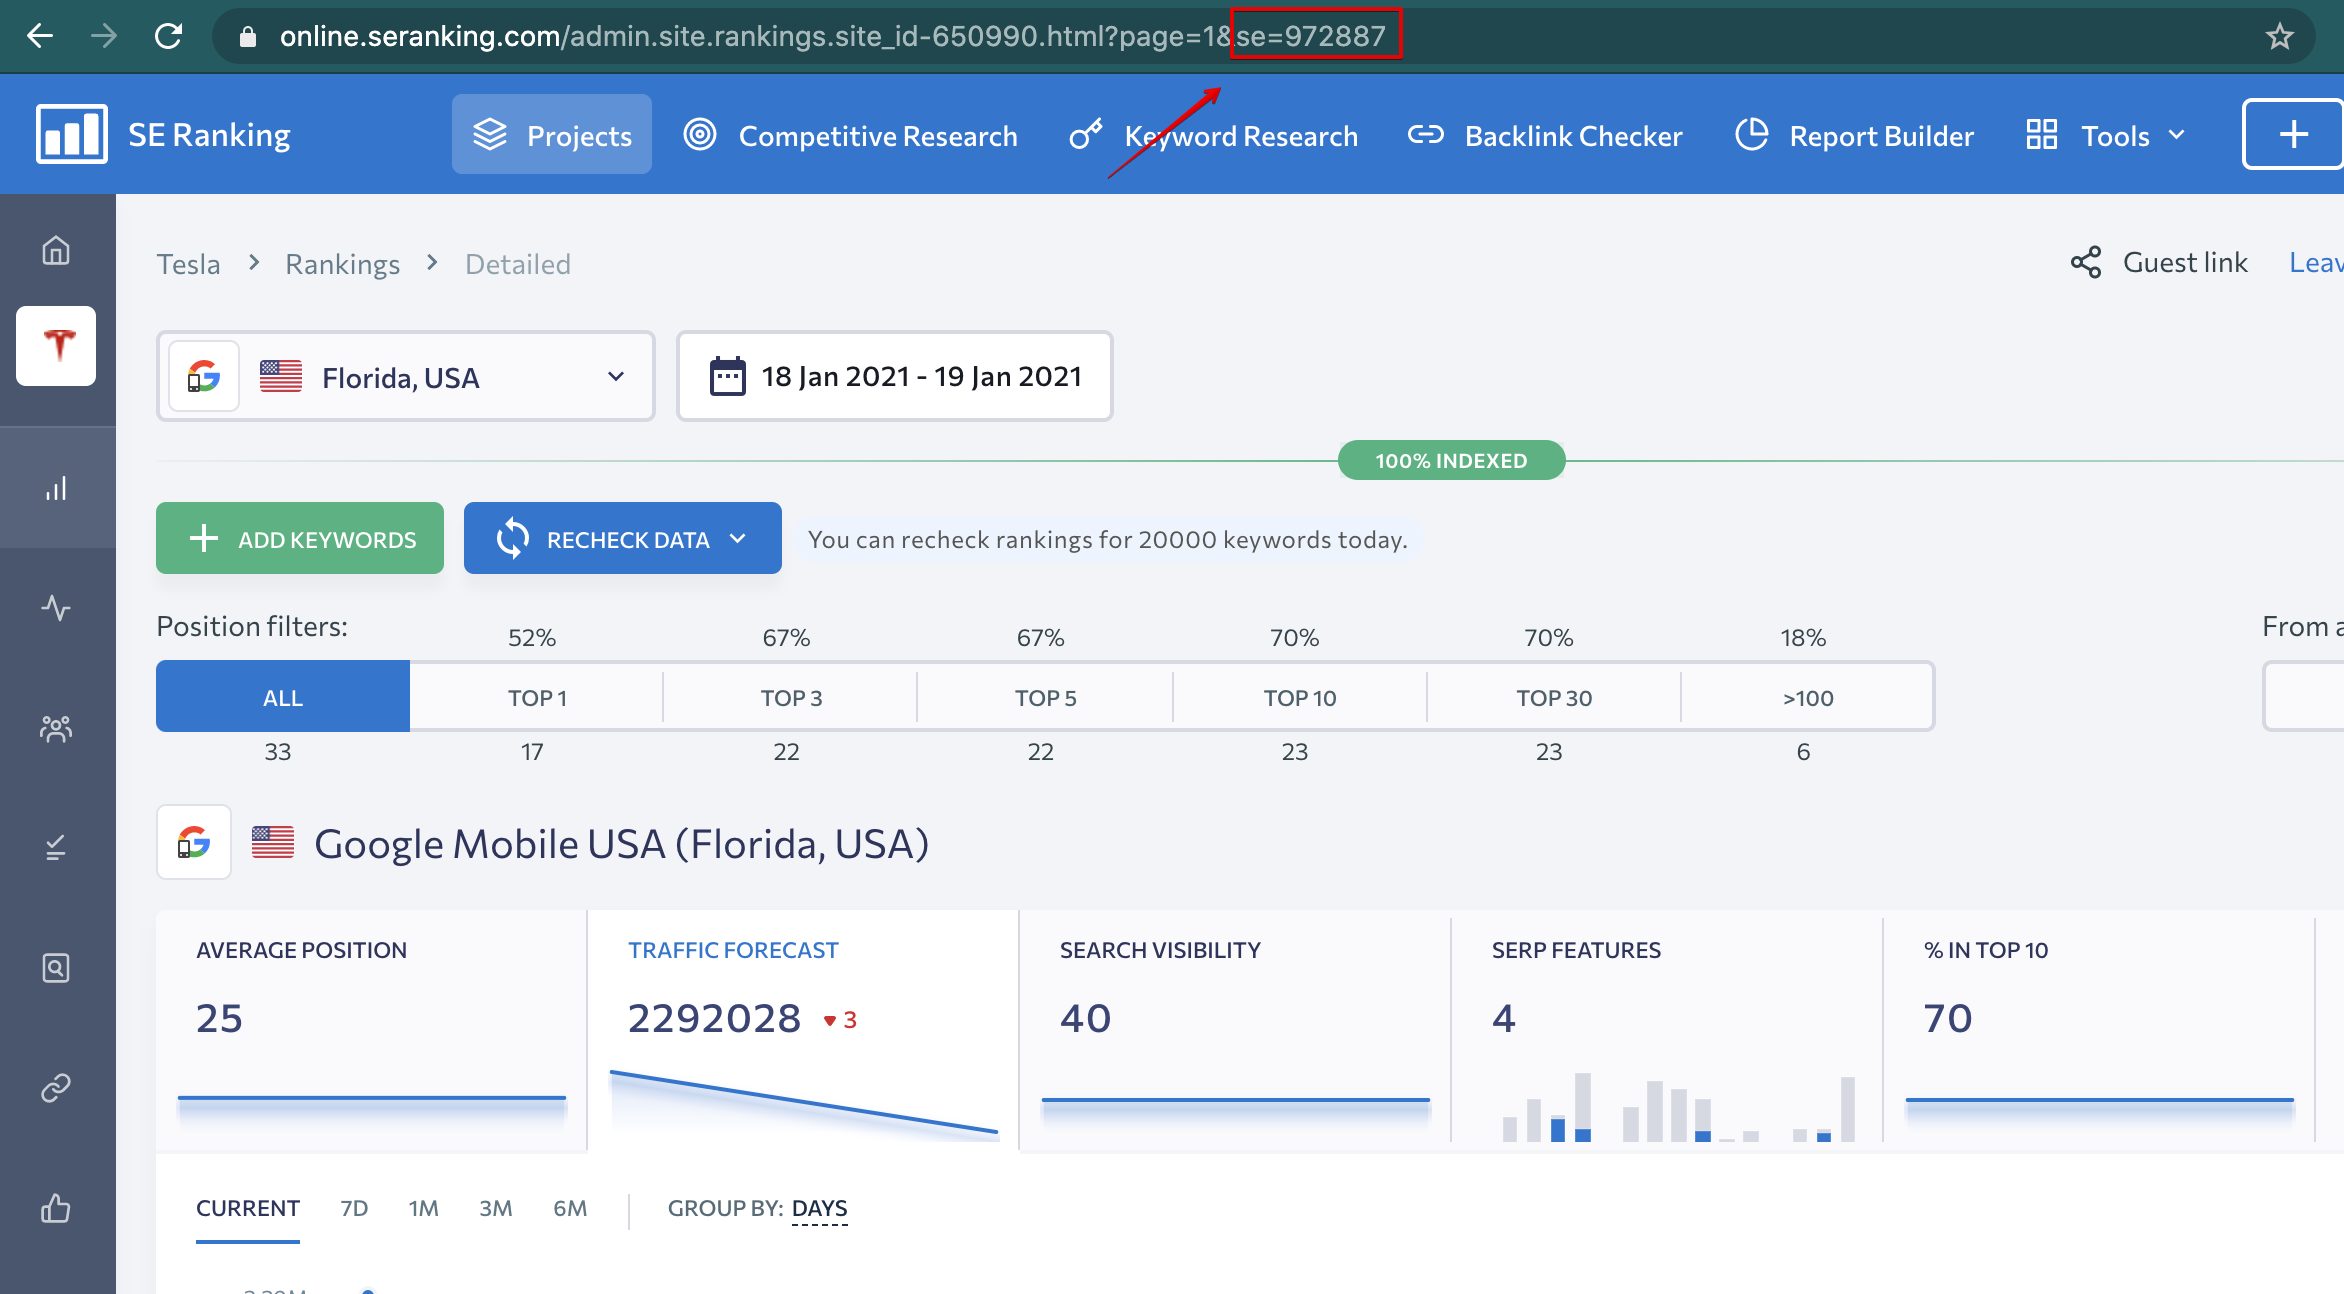Select CURRENT time range tab

248,1208
